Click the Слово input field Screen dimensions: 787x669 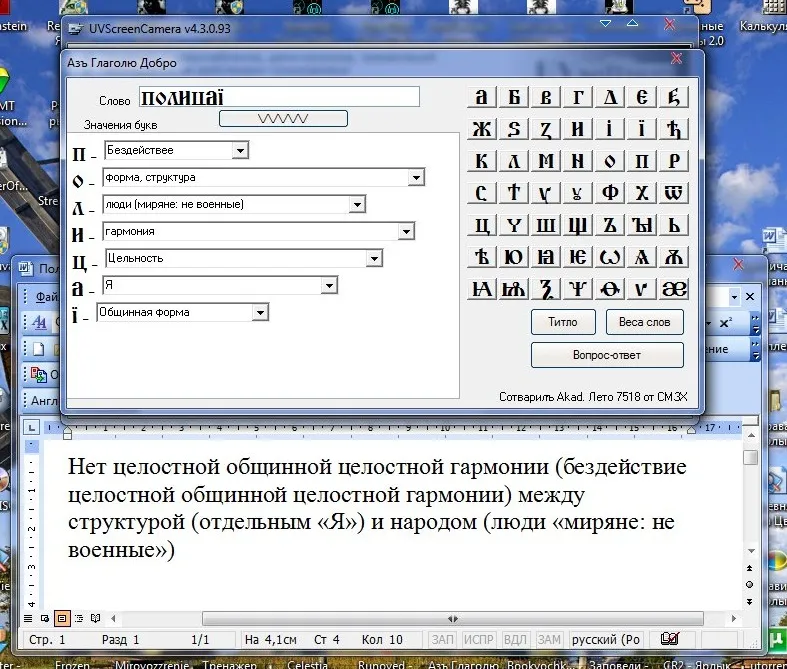point(280,97)
